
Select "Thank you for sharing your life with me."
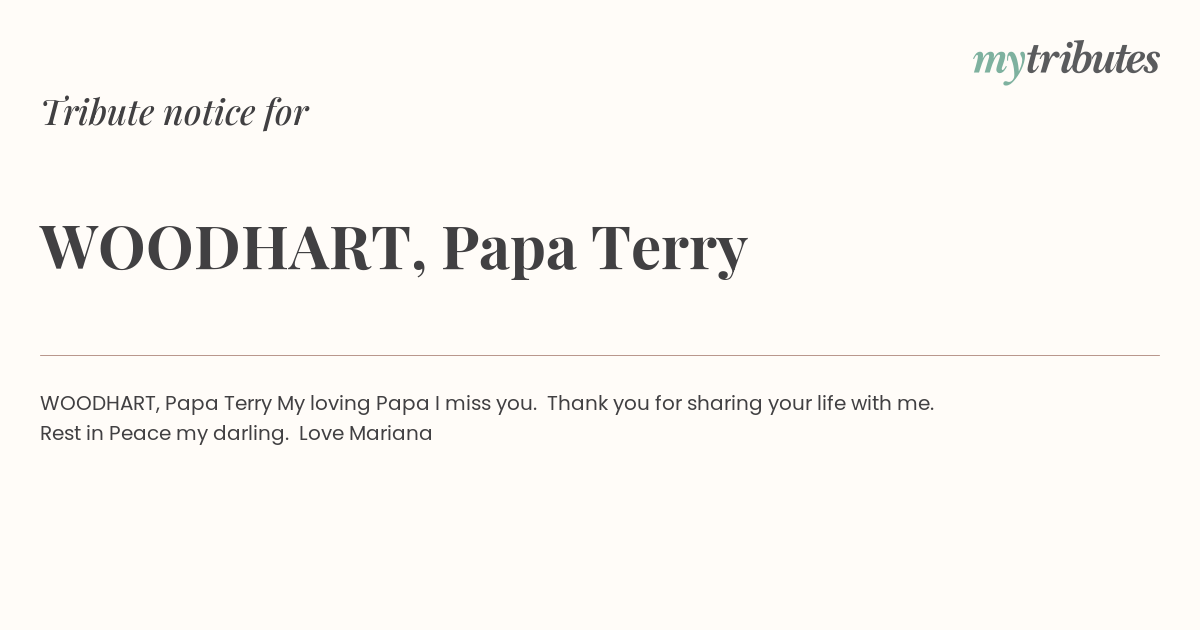pos(740,404)
